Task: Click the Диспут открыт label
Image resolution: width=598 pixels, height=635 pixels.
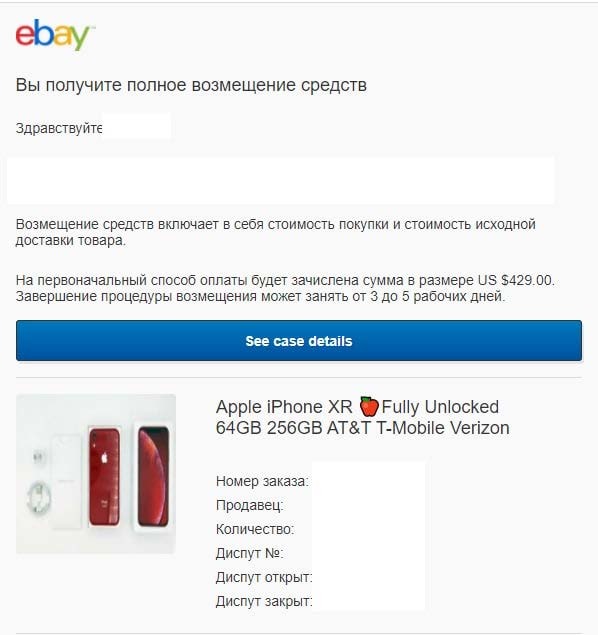Action: pyautogui.click(x=264, y=577)
